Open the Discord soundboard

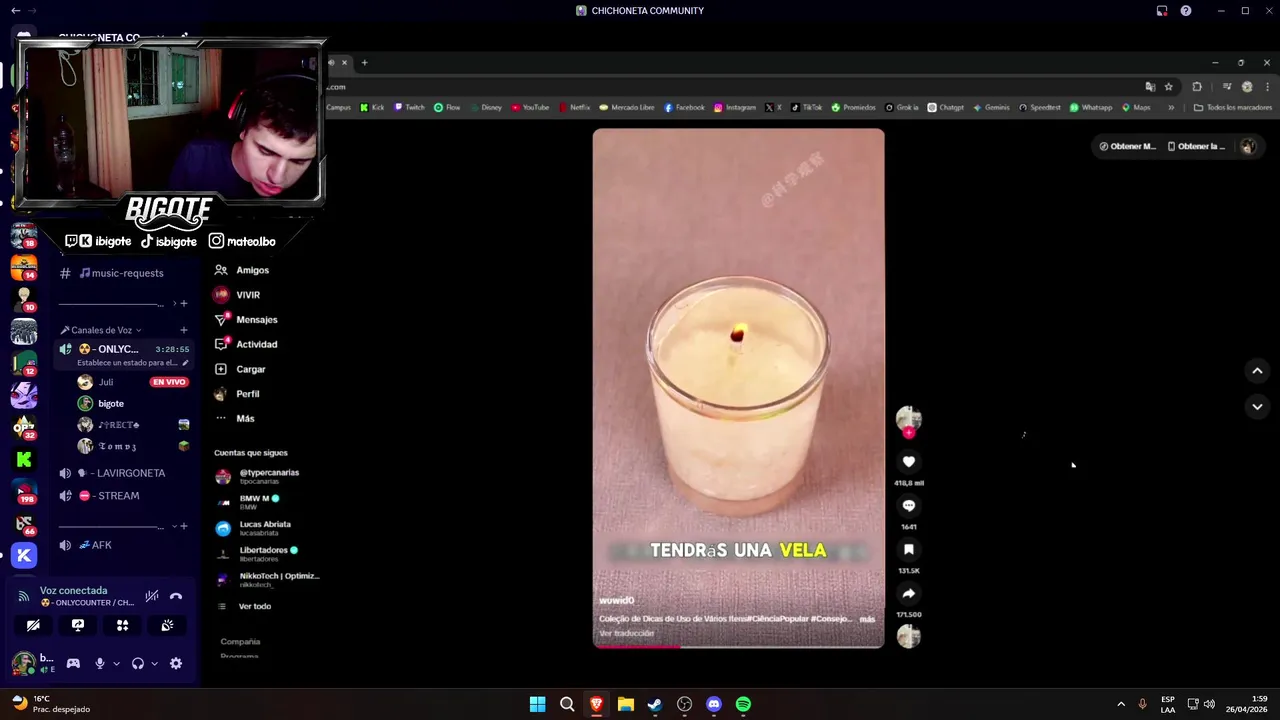167,625
